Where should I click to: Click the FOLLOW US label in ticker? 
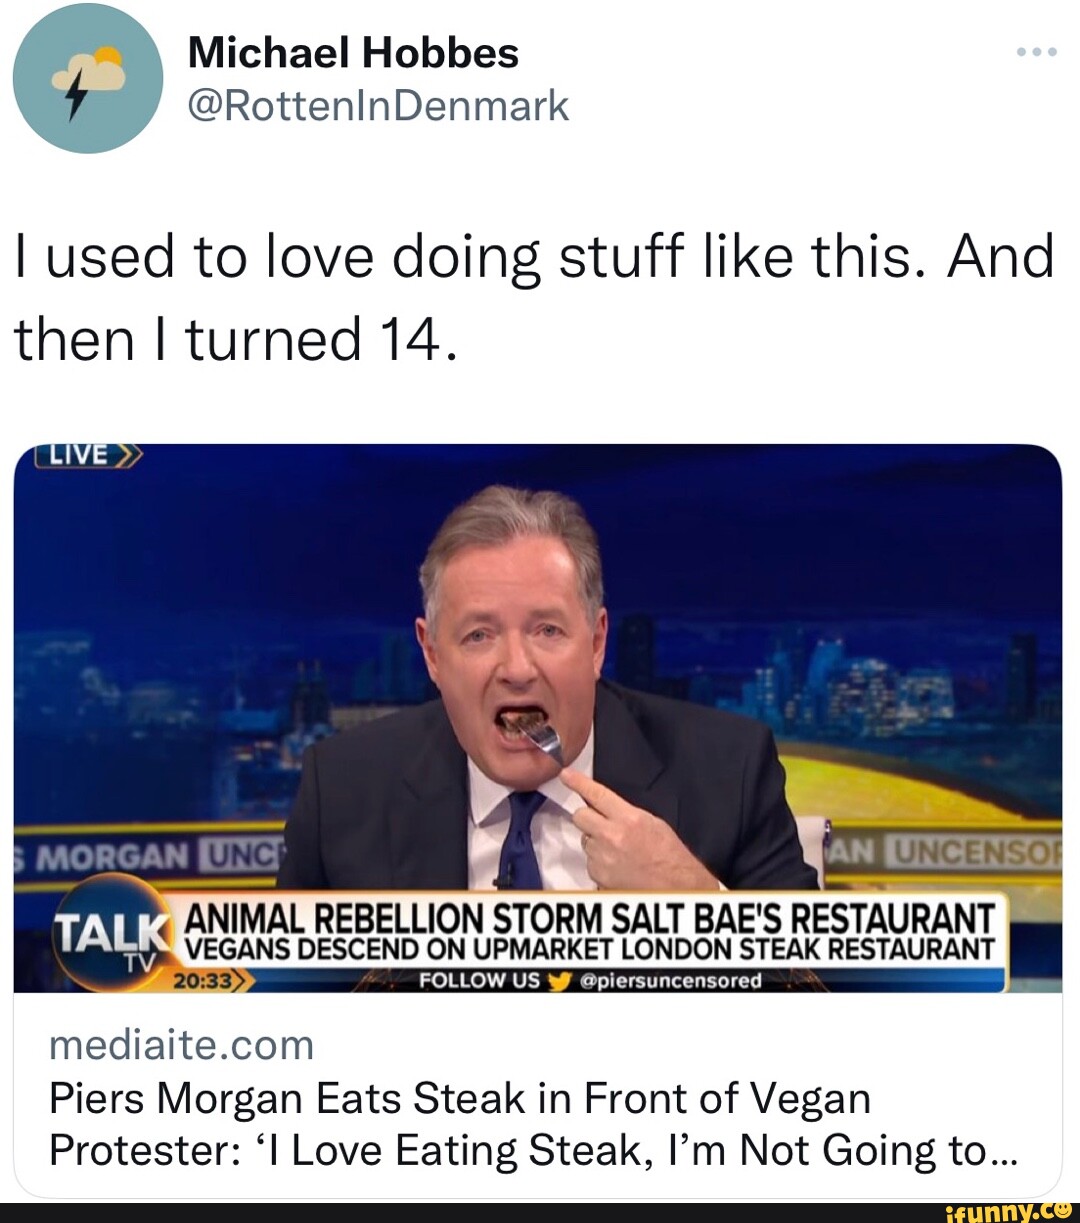pyautogui.click(x=479, y=981)
